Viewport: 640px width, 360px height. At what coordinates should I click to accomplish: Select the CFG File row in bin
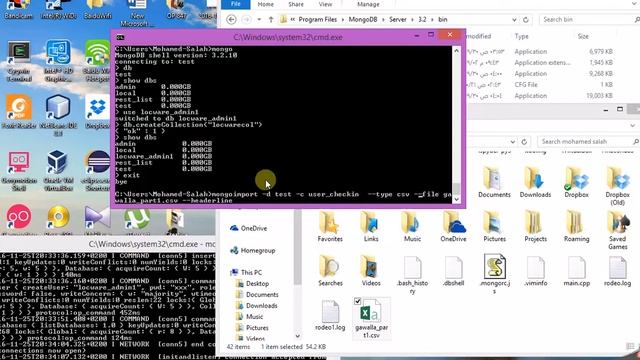(x=540, y=84)
